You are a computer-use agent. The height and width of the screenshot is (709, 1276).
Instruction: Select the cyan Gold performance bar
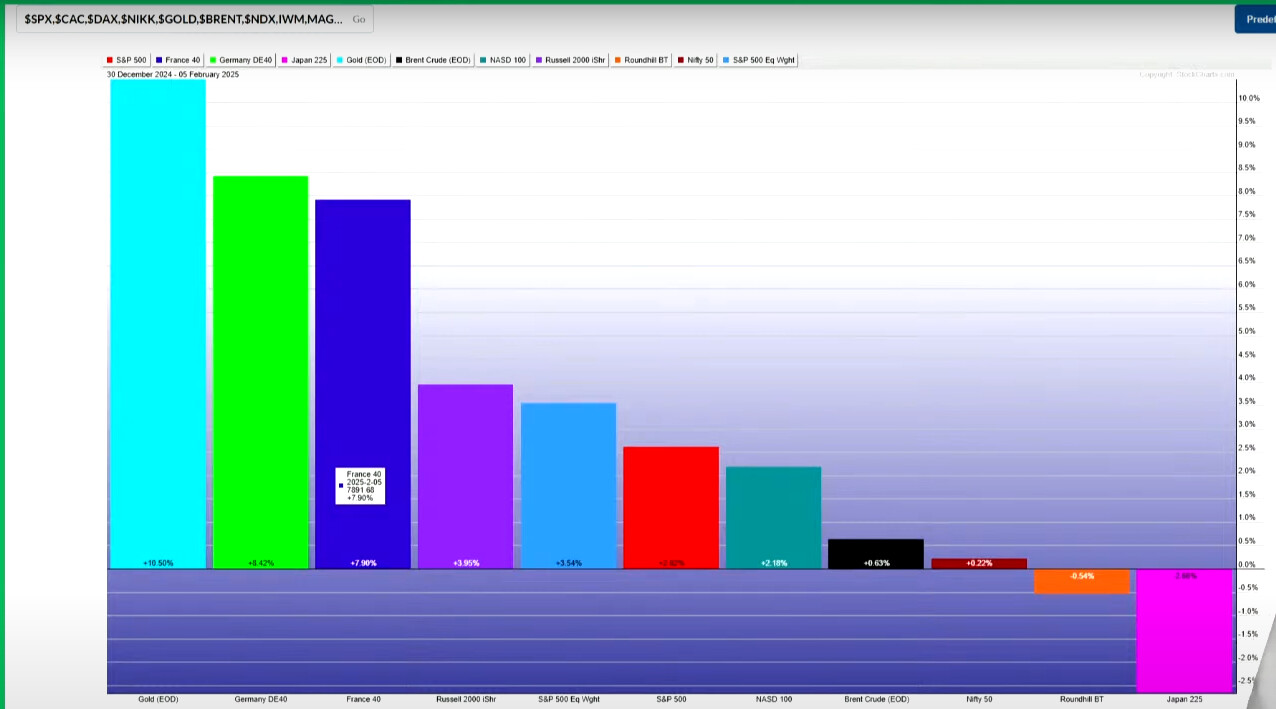pos(158,320)
